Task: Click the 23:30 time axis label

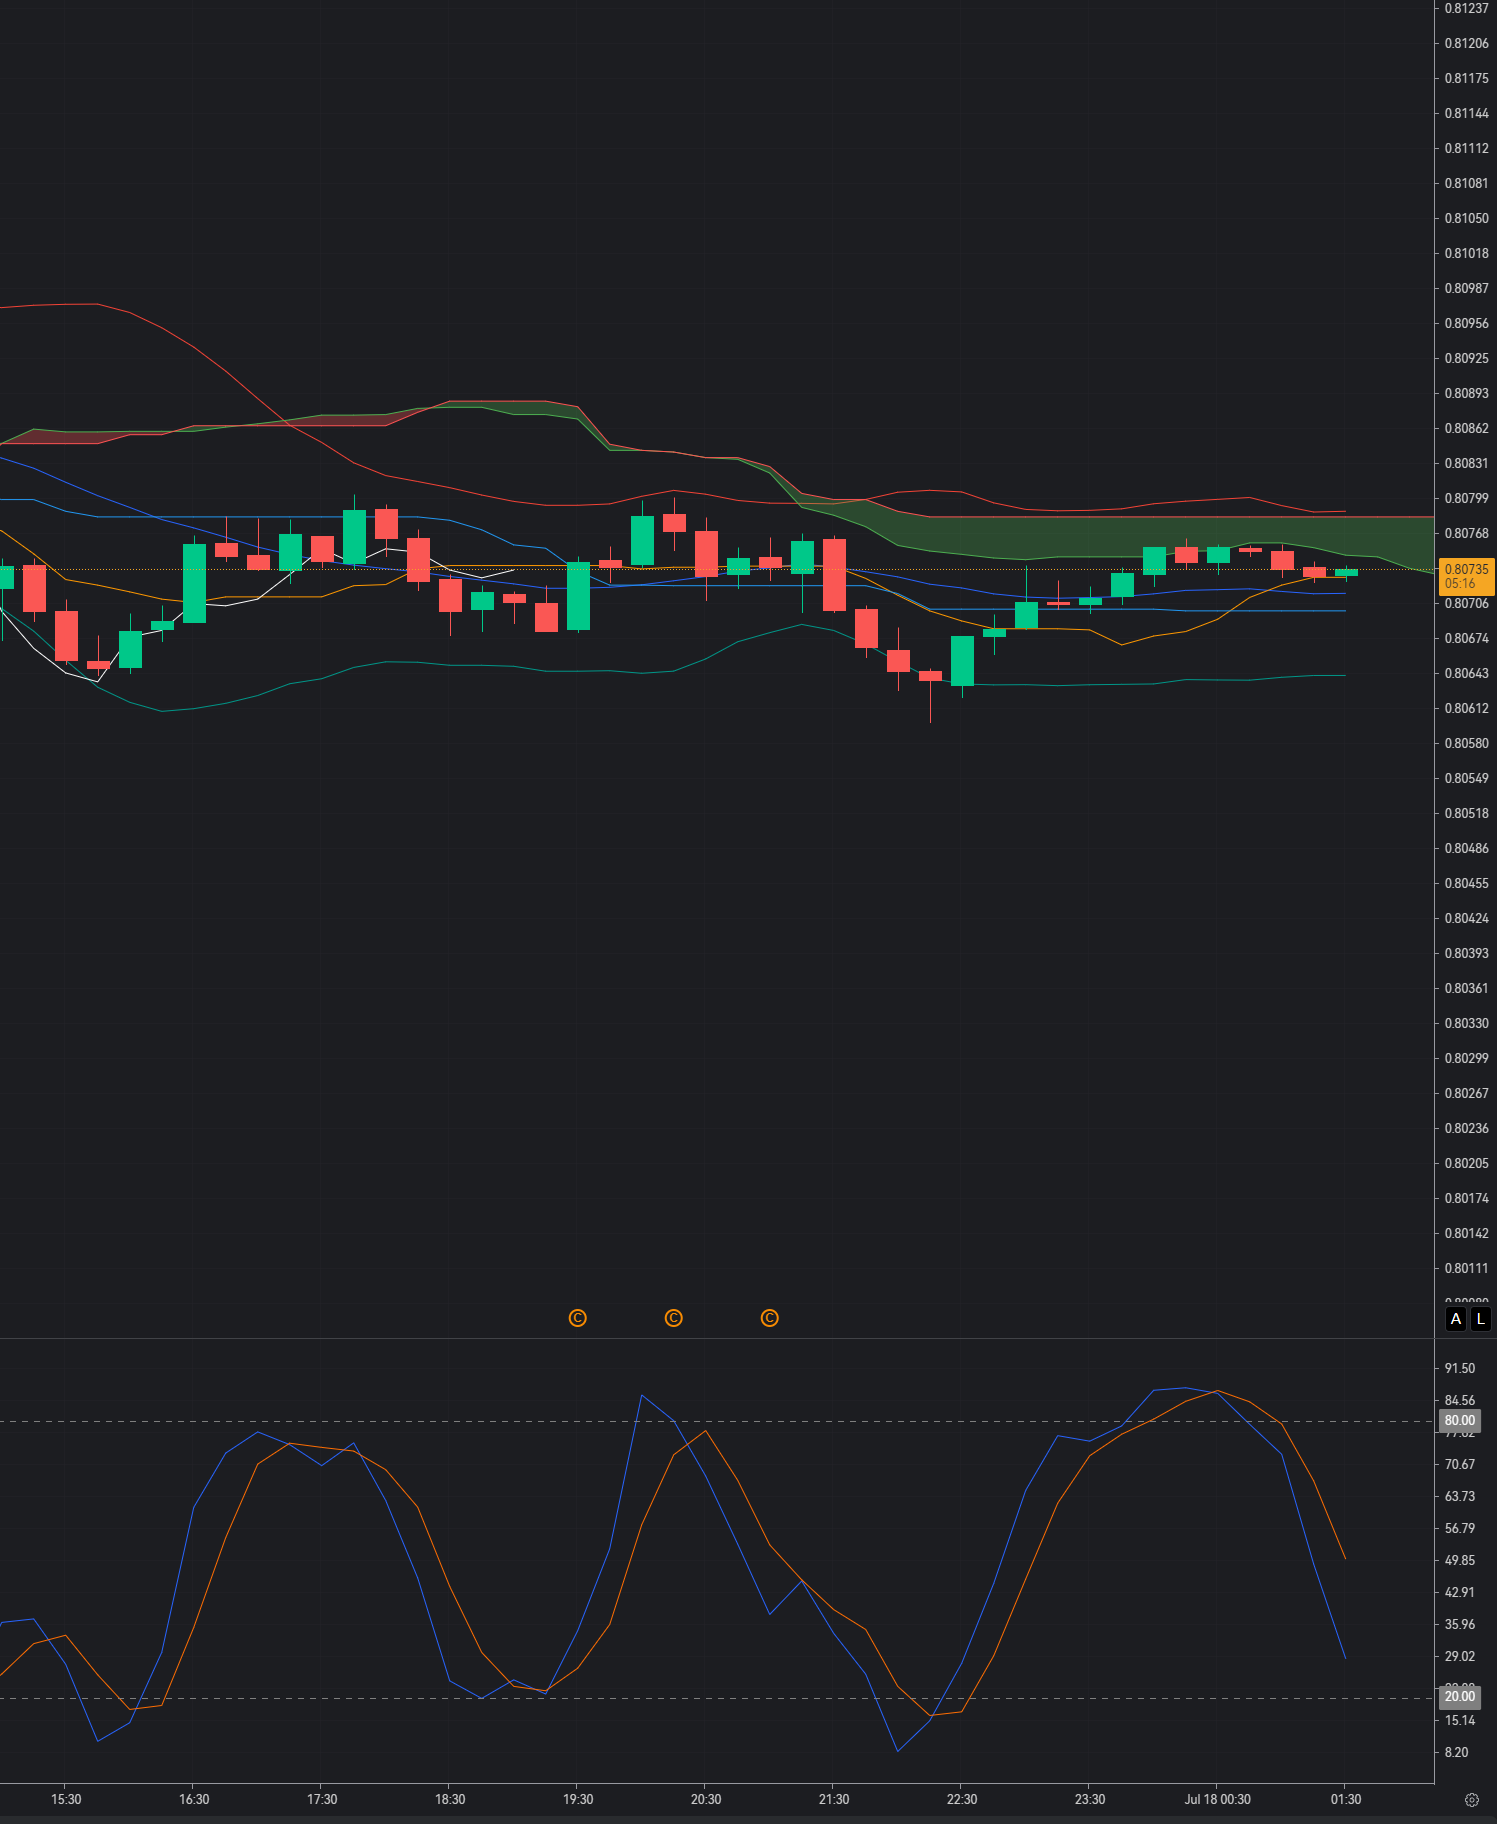Action: click(x=1090, y=1799)
